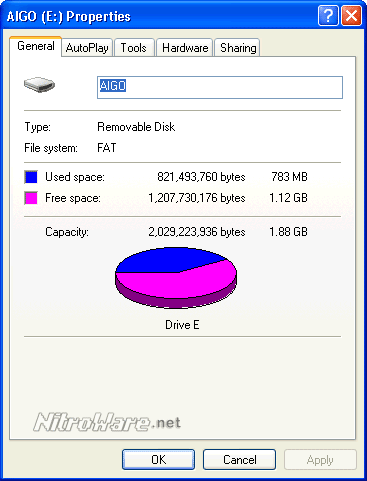Click the removable disk drive icon
The height and width of the screenshot is (481, 367).
point(39,85)
